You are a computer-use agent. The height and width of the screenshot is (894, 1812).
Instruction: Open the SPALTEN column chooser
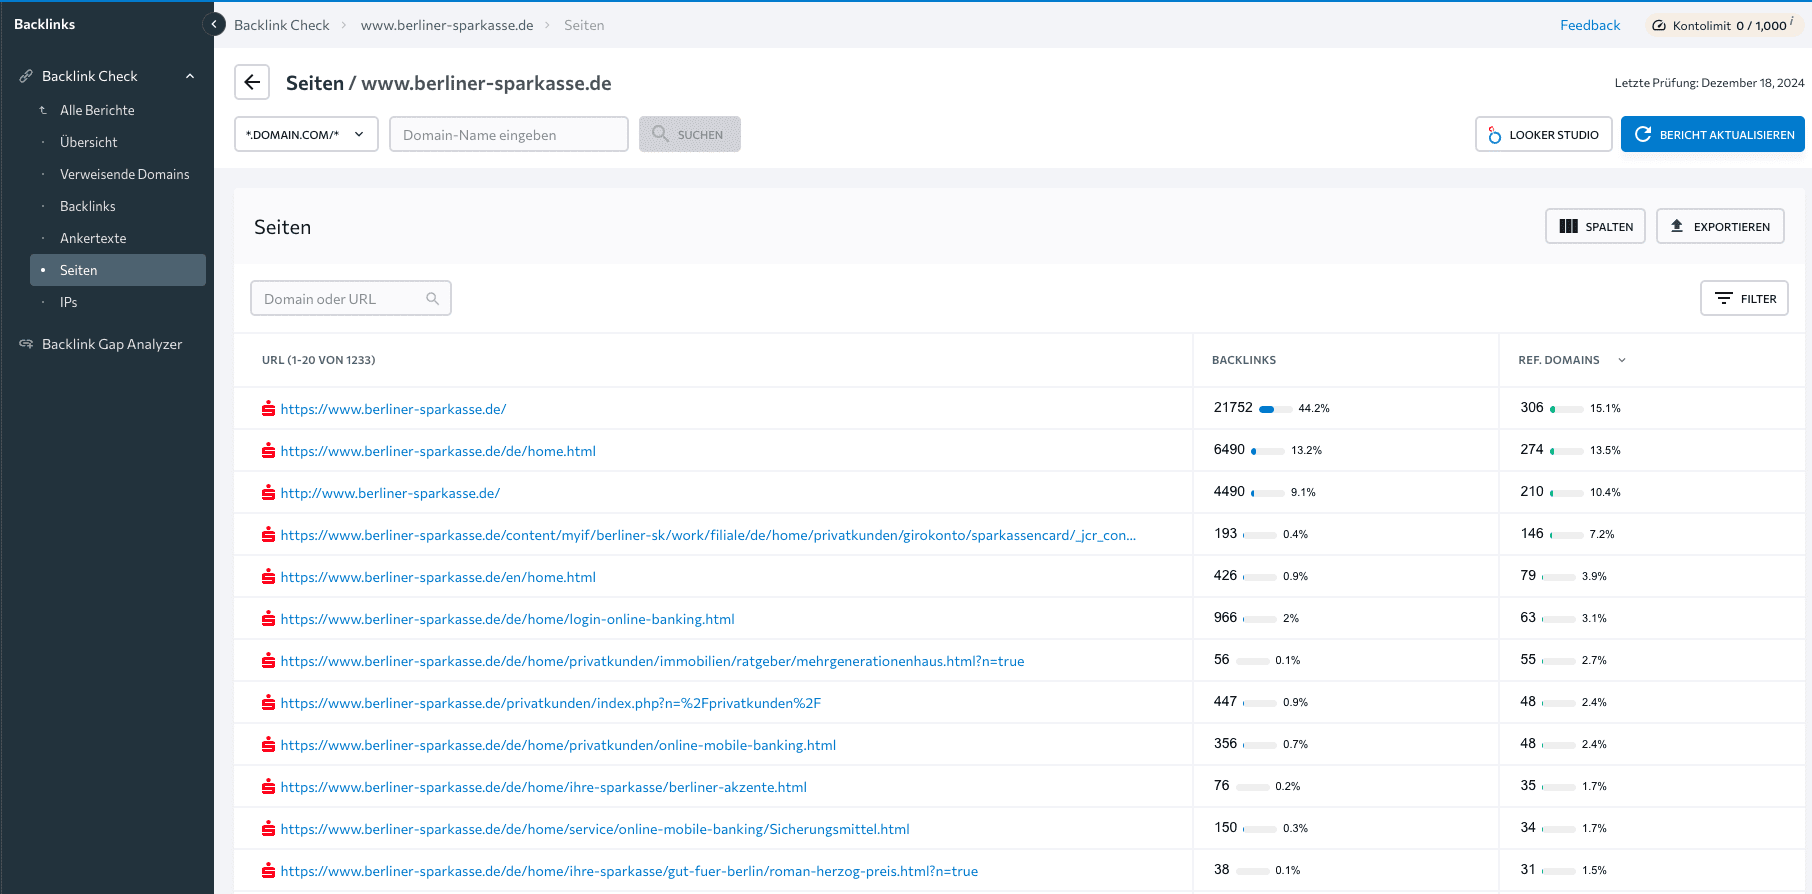1595,226
